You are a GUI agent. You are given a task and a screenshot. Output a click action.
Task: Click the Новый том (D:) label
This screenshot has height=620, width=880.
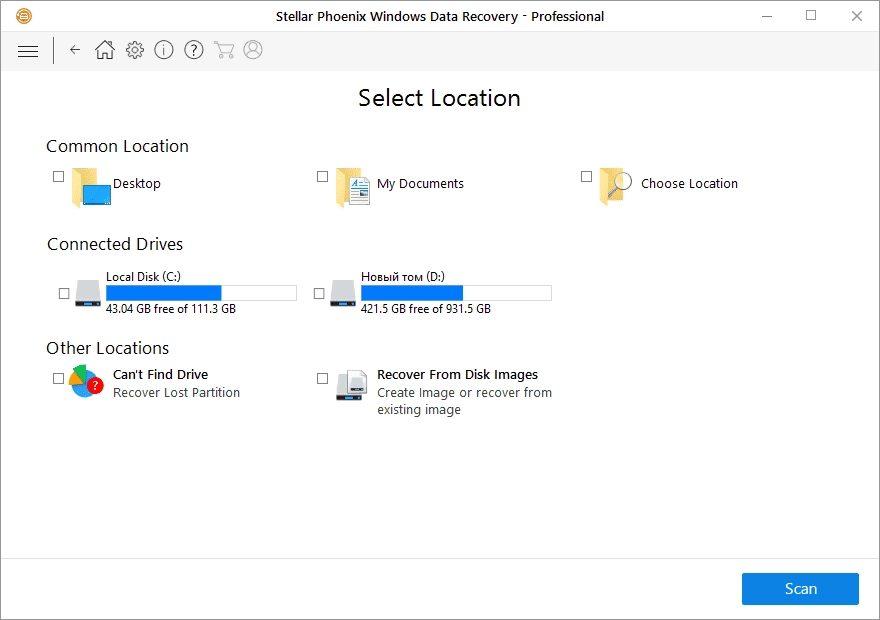click(403, 277)
